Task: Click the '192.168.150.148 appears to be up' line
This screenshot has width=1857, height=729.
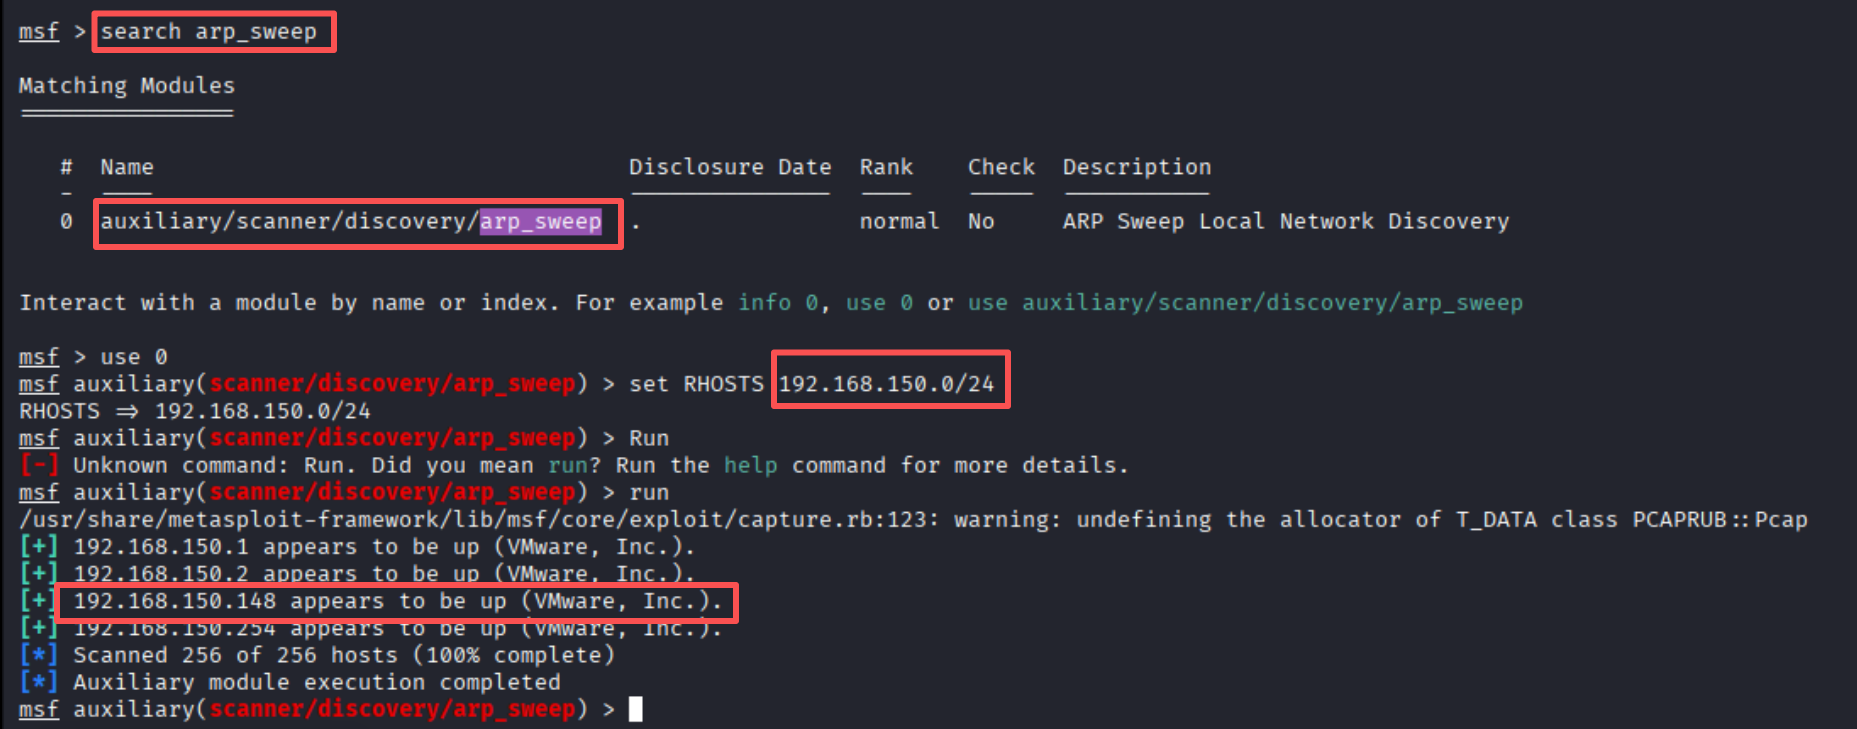Action: pyautogui.click(x=397, y=600)
